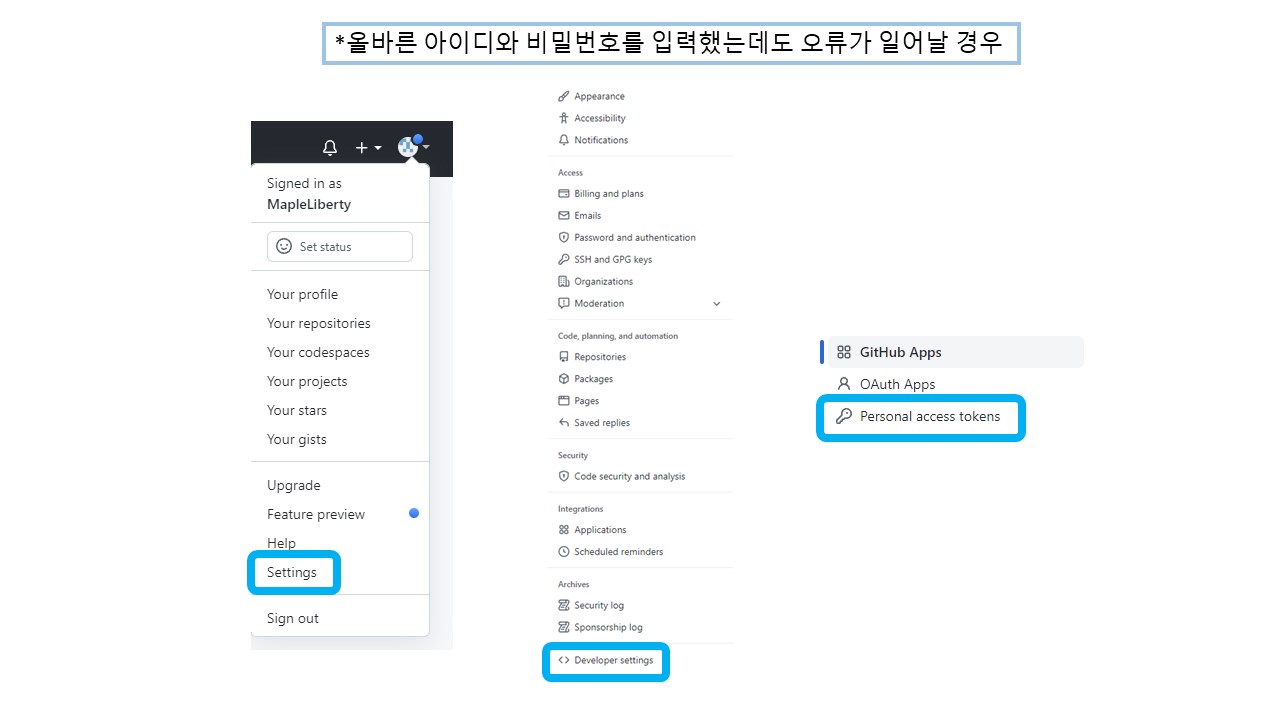Click the Security log icon

pyautogui.click(x=564, y=606)
